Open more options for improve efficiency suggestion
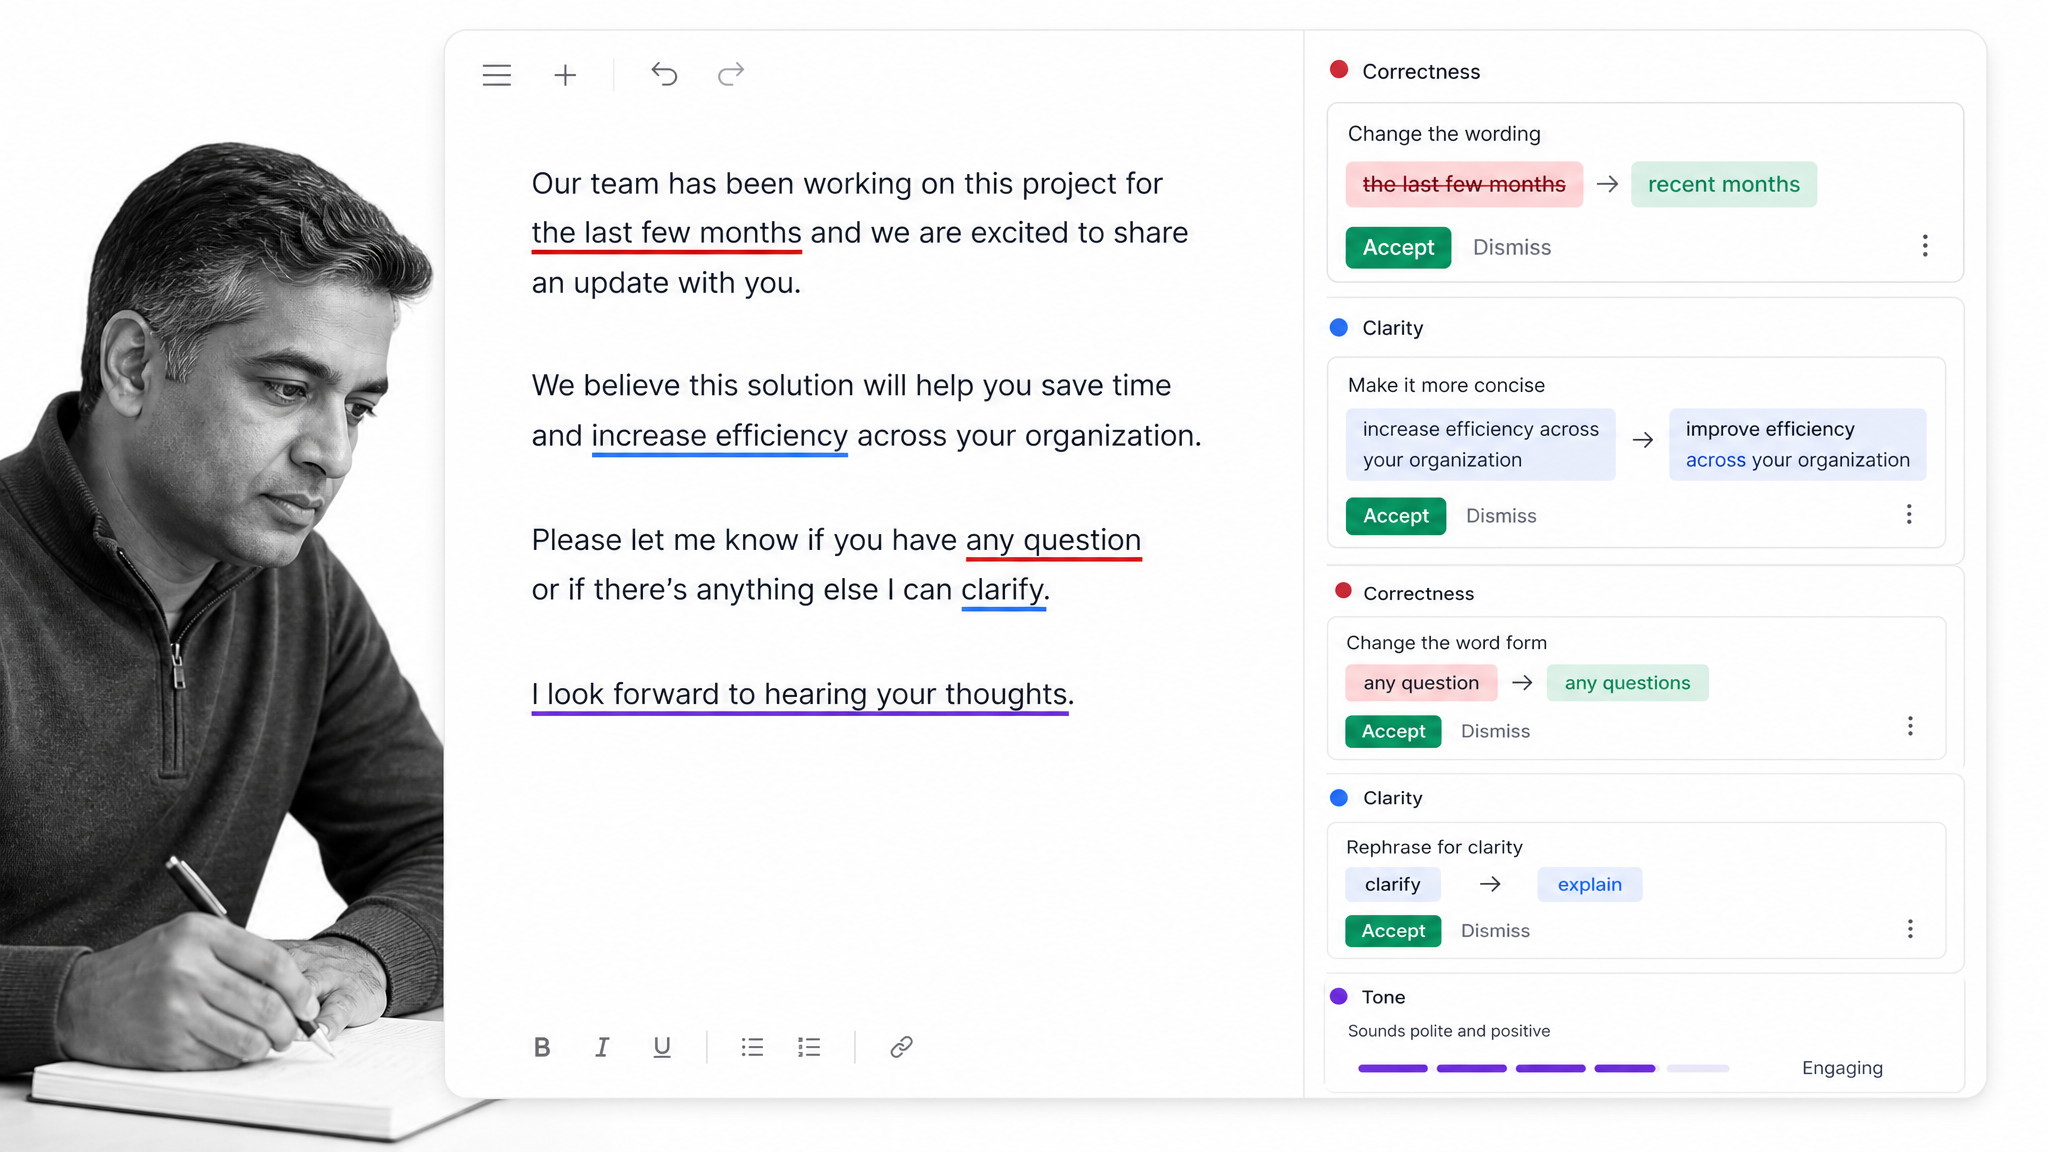Screen dimensions: 2048x1152 tap(1909, 514)
